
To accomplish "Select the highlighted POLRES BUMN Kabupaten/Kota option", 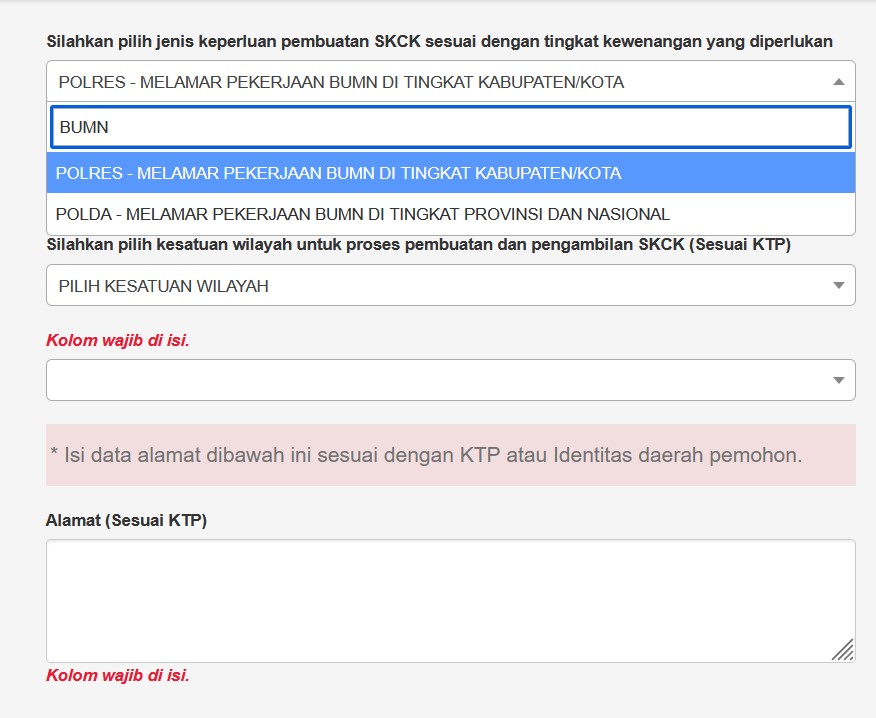I will [x=338, y=173].
